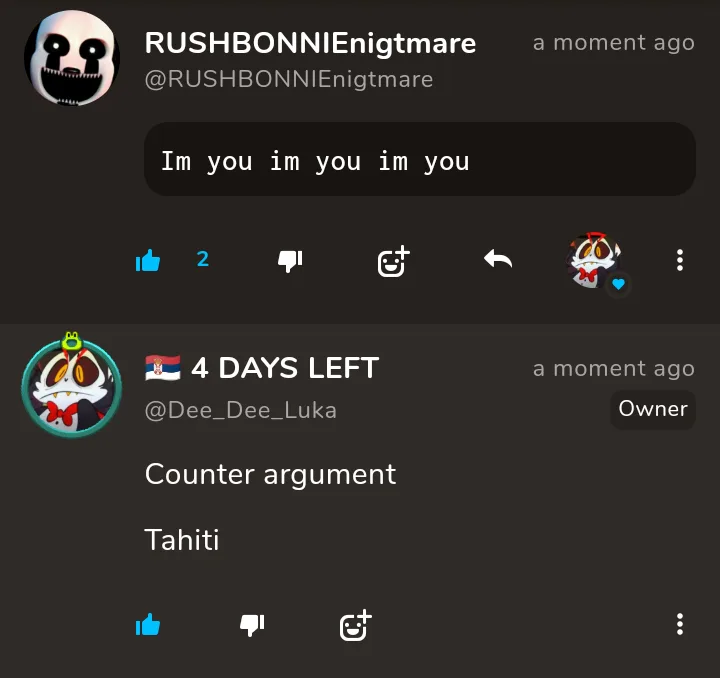This screenshot has width=720, height=678.
Task: Click the Owner badge
Action: tap(653, 409)
